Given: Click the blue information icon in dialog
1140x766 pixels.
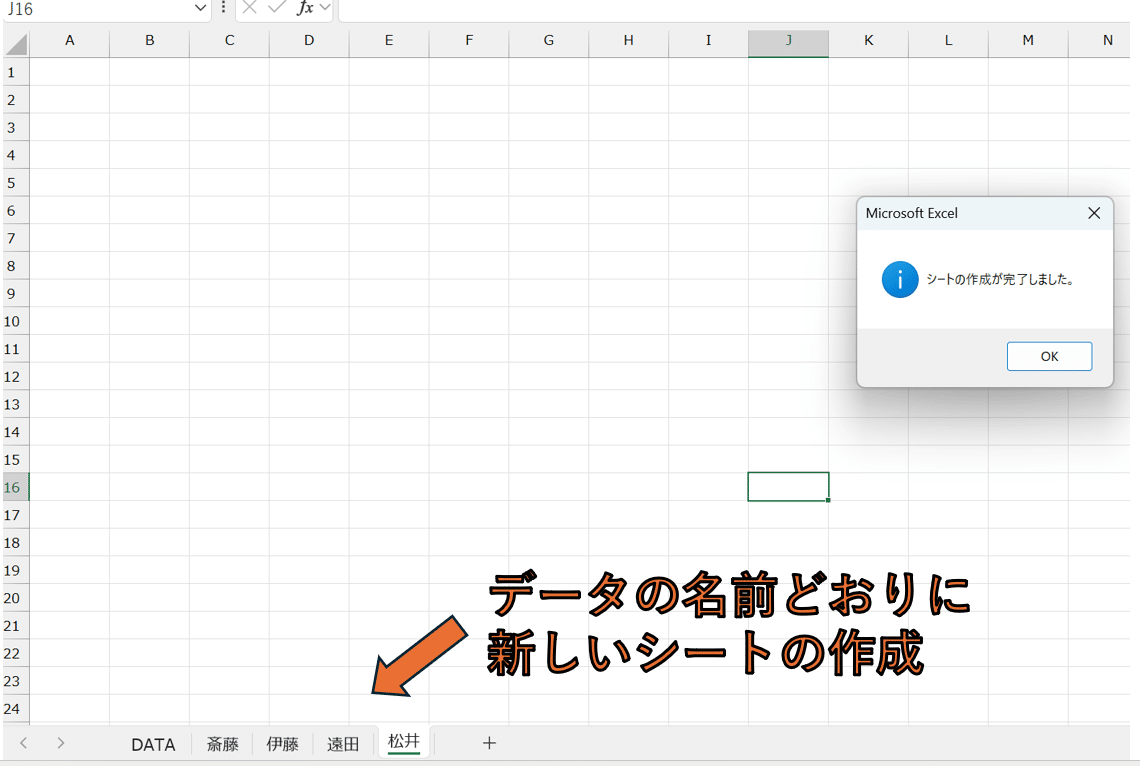Looking at the screenshot, I should [900, 280].
